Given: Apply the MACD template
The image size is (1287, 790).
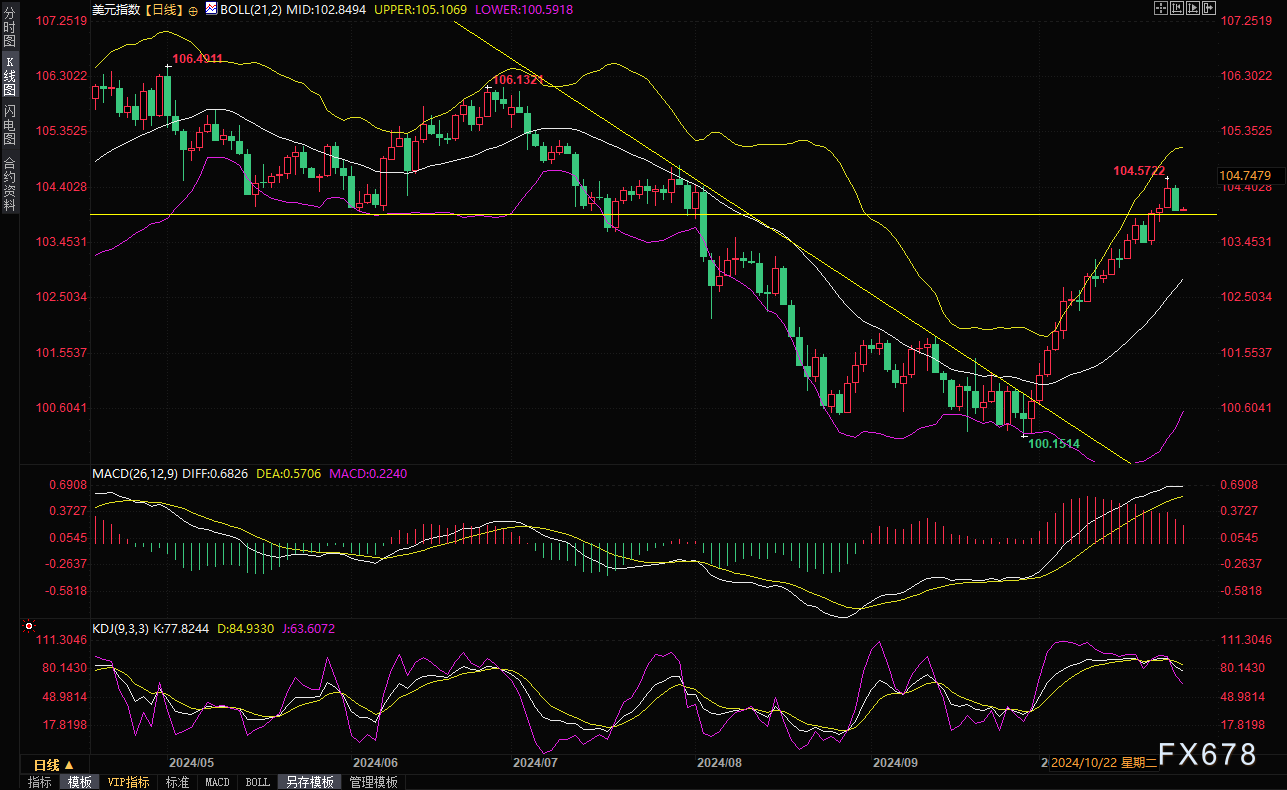Looking at the screenshot, I should (x=217, y=782).
